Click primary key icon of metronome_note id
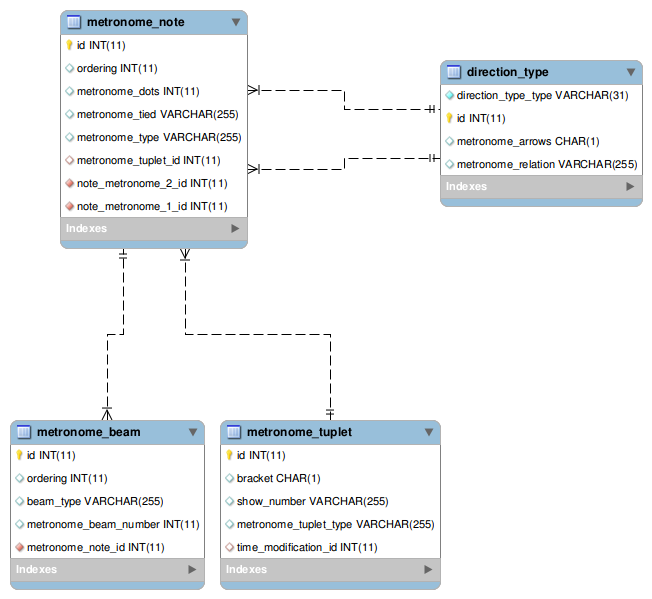Screen dimensions: 652x599 click(x=69, y=45)
